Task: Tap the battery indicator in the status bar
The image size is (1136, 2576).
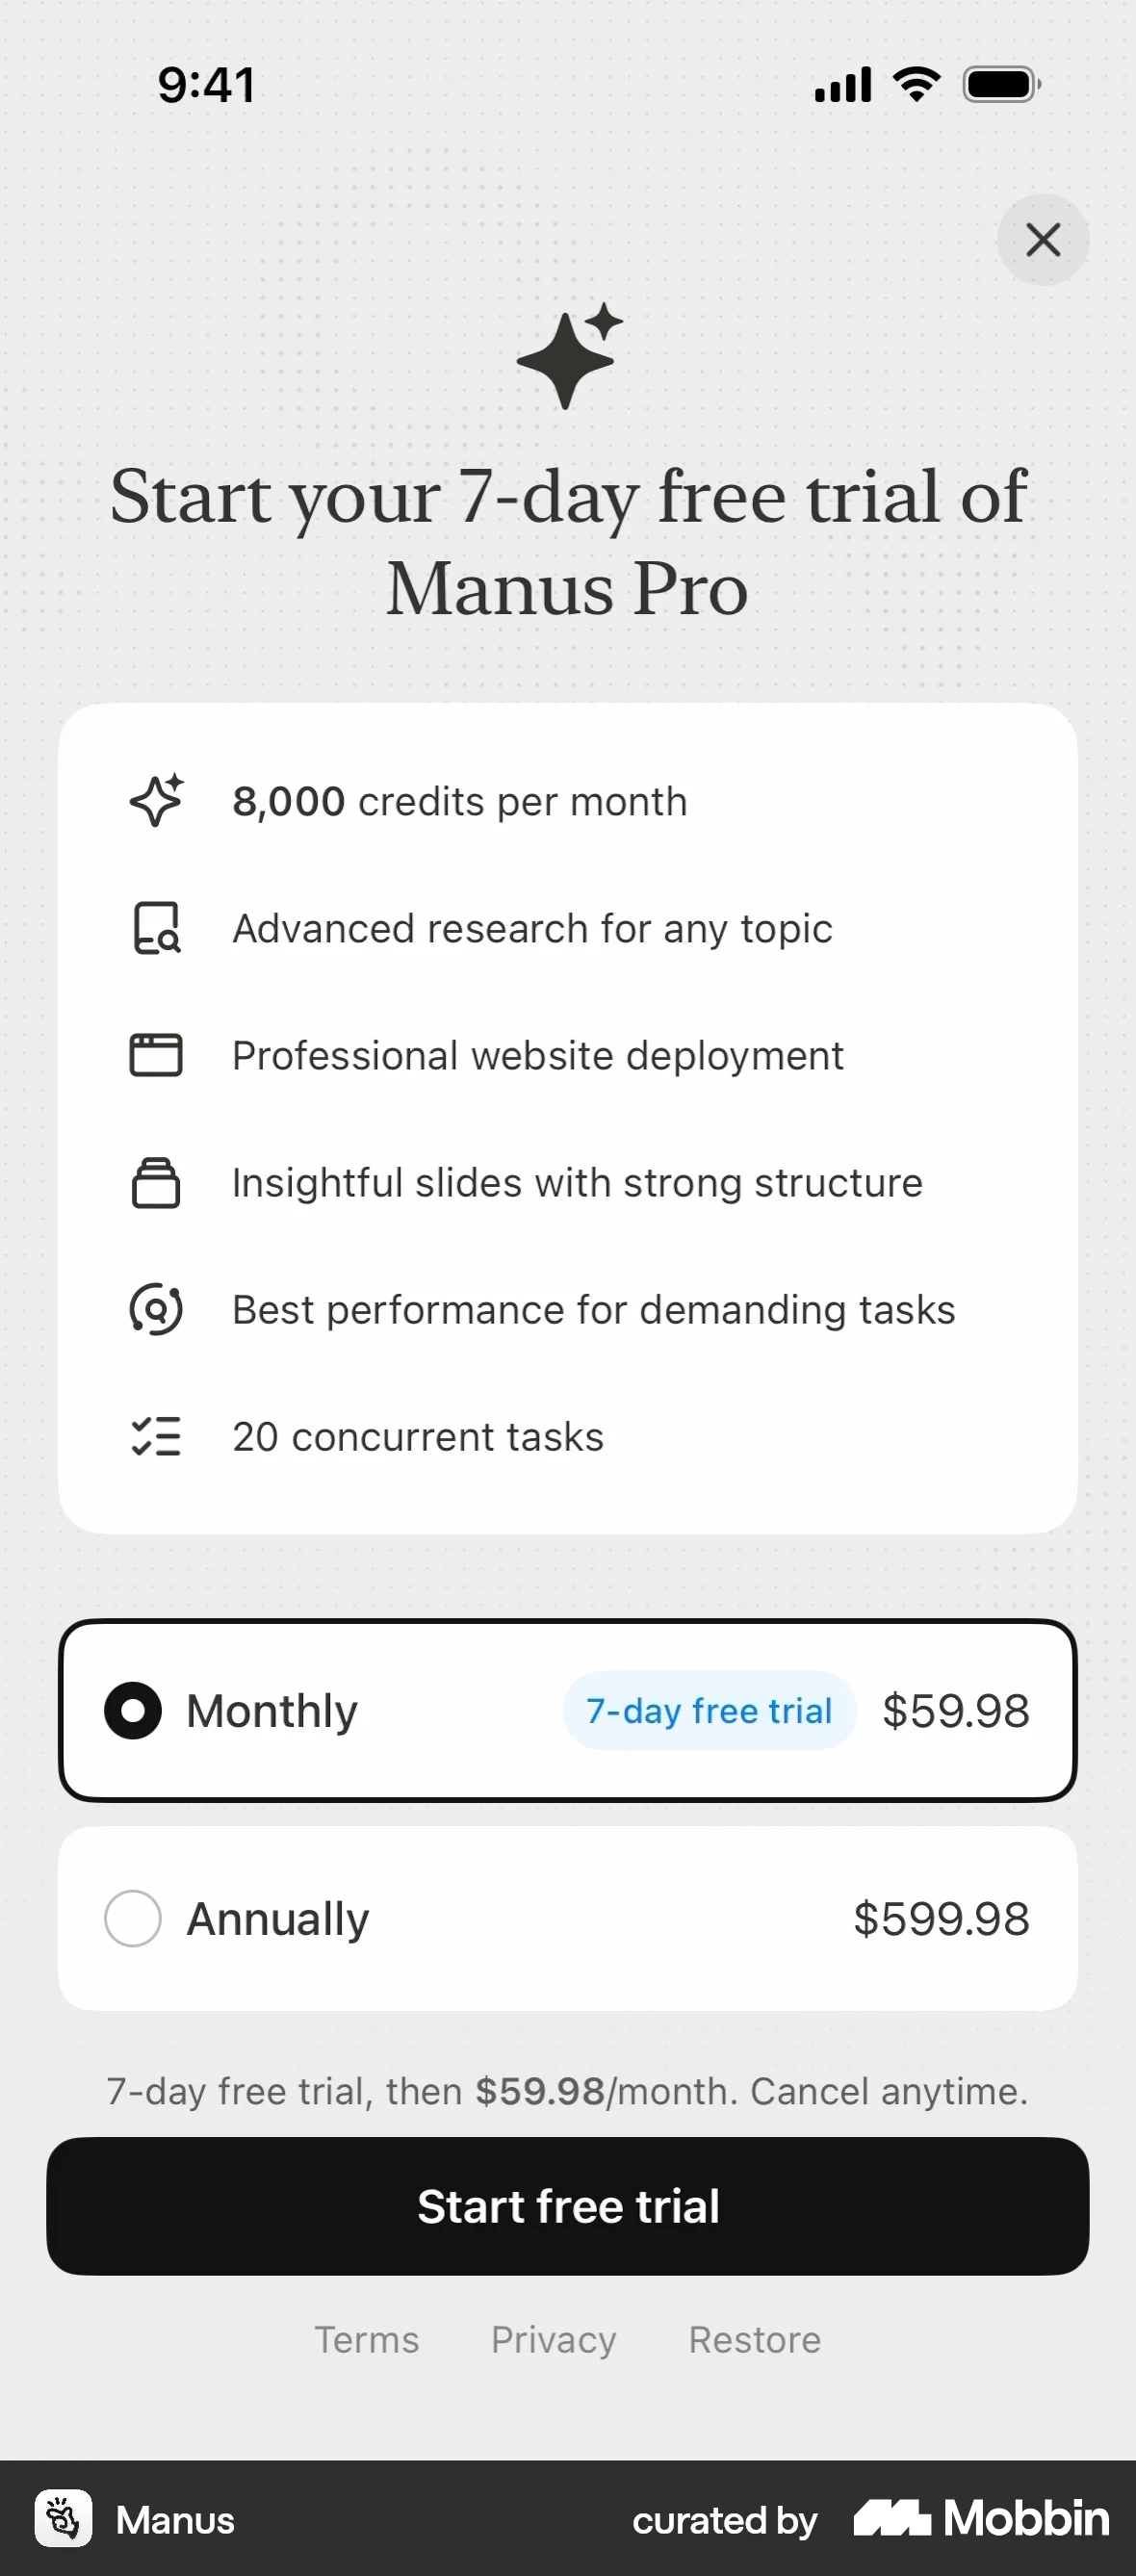Action: coord(1001,85)
